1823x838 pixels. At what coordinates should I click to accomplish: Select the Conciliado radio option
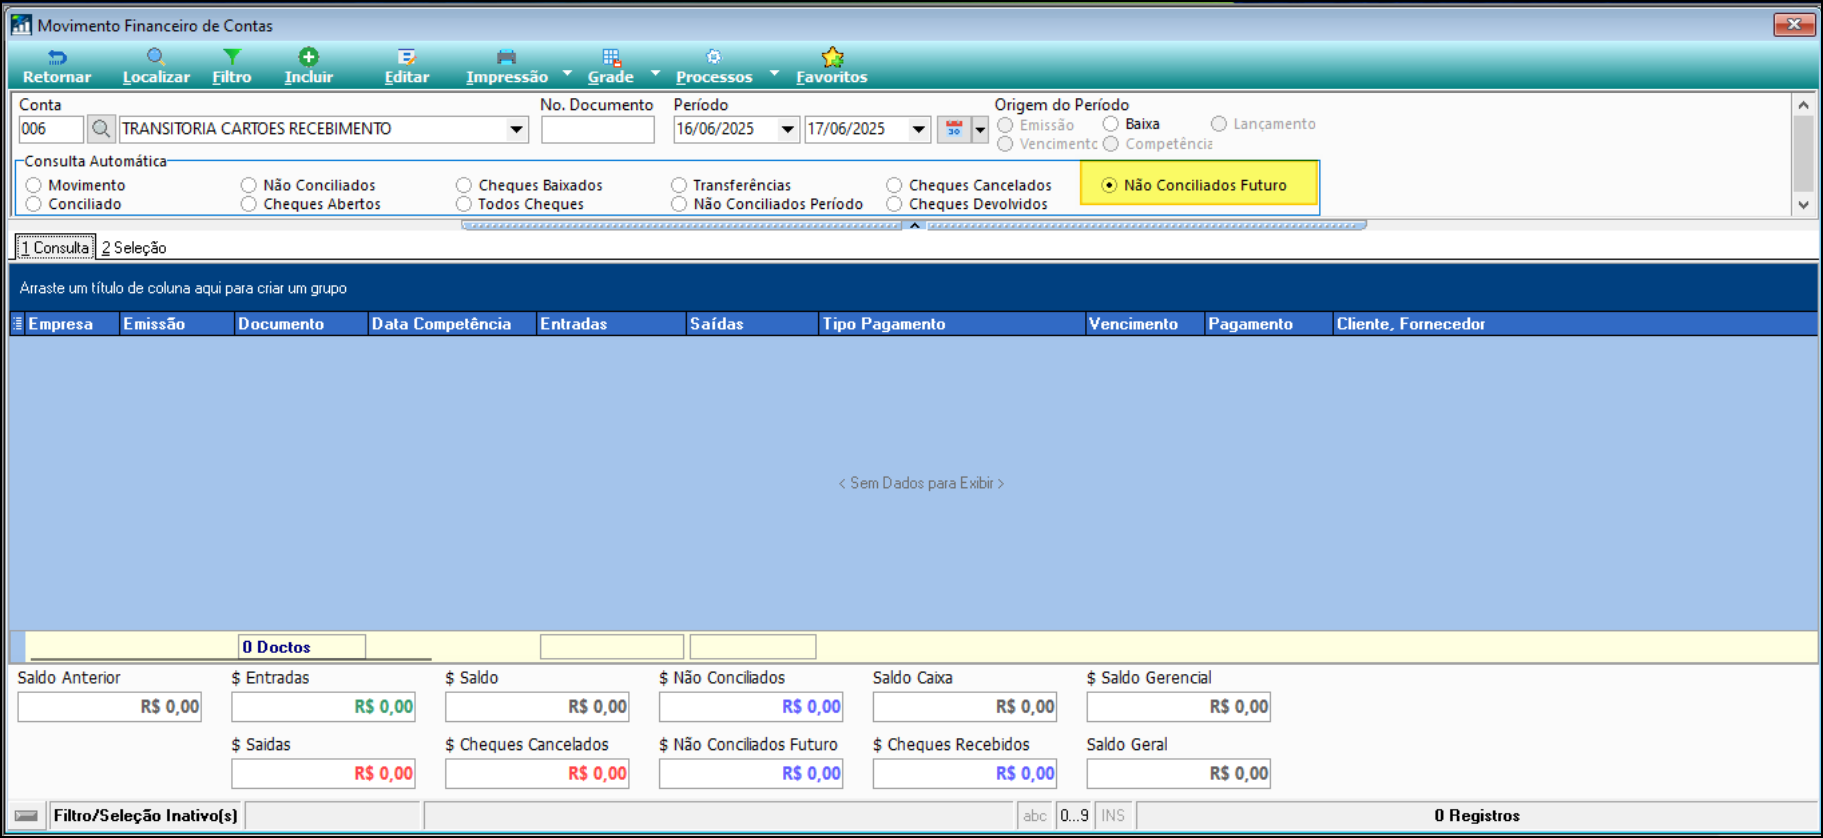click(34, 204)
